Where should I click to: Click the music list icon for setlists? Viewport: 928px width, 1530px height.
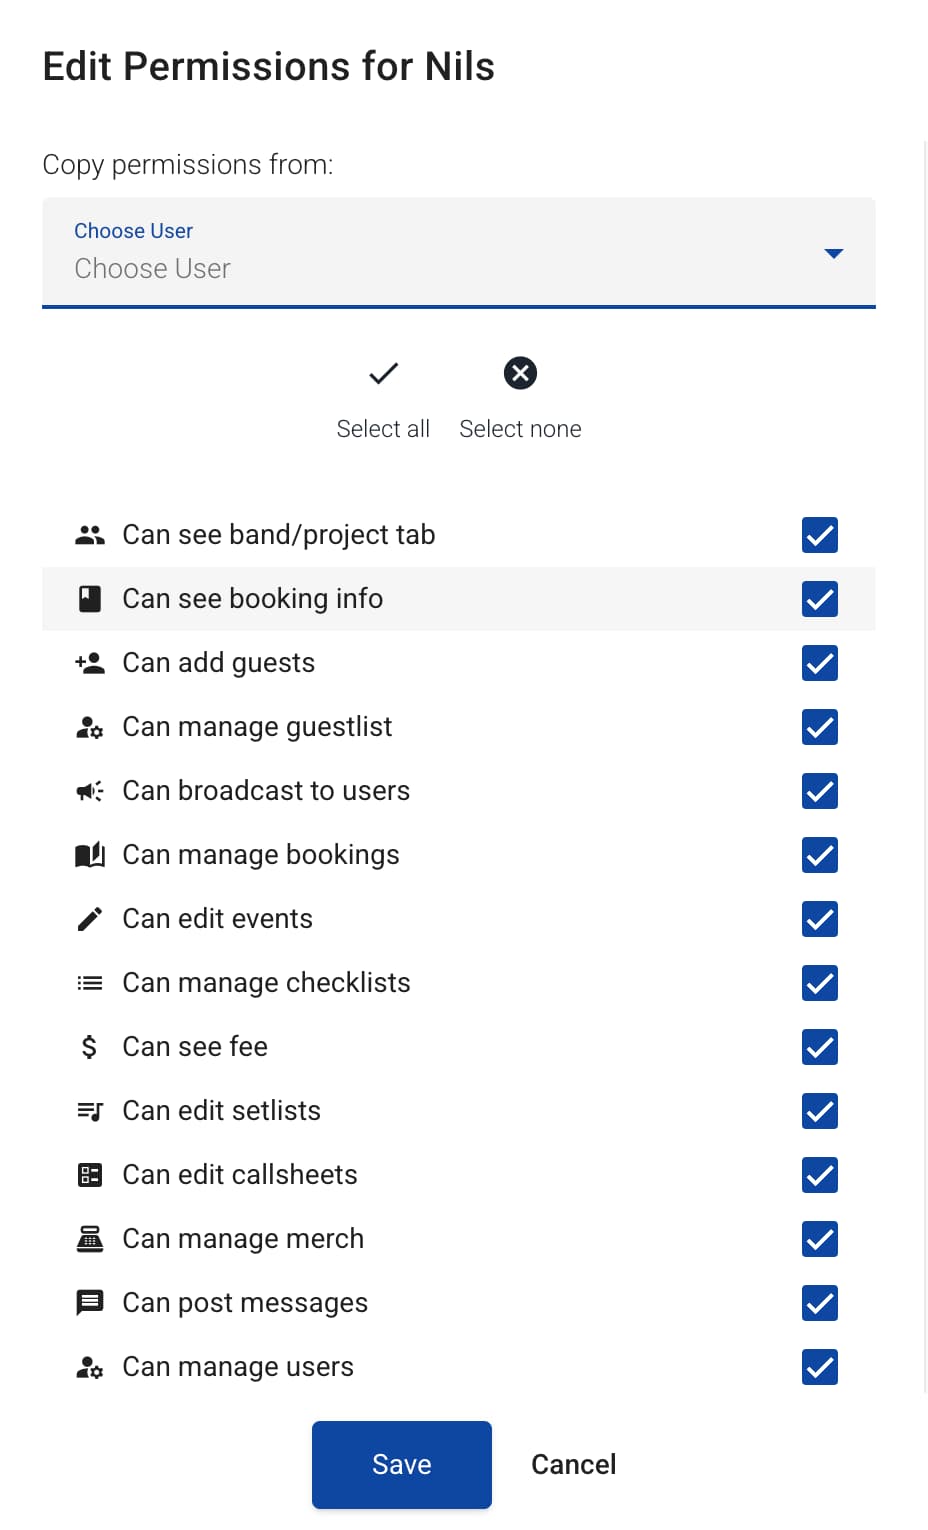90,1111
